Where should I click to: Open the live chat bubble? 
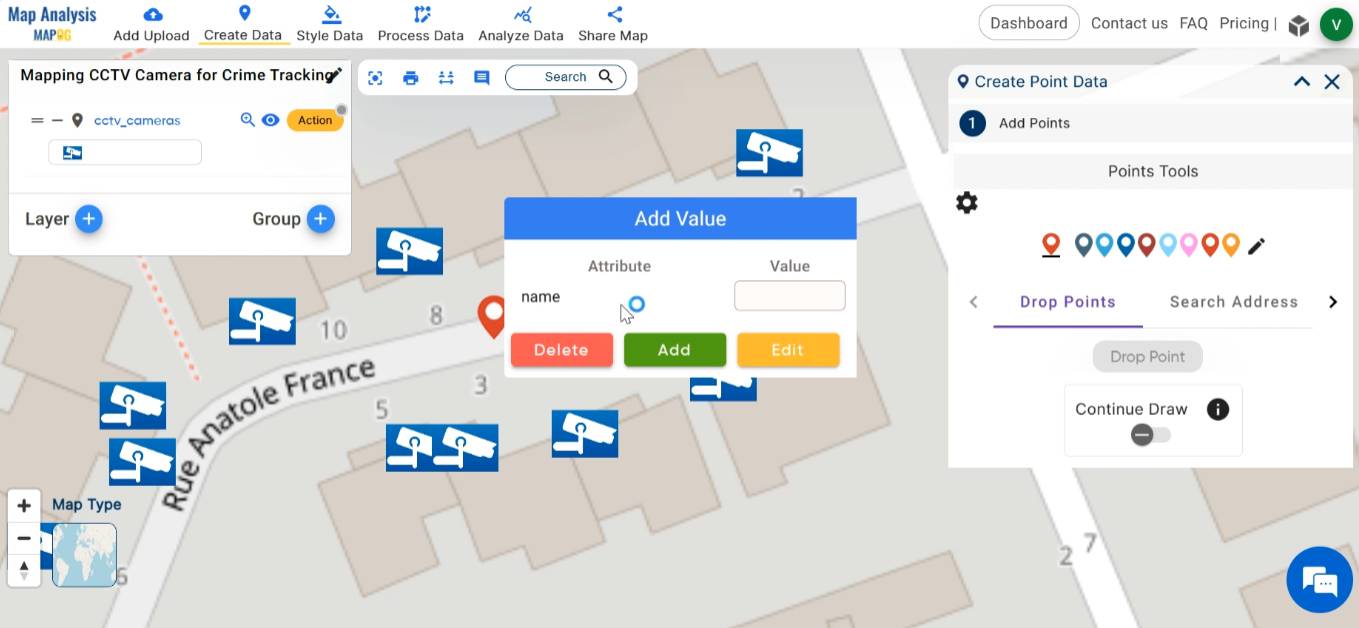(1320, 580)
